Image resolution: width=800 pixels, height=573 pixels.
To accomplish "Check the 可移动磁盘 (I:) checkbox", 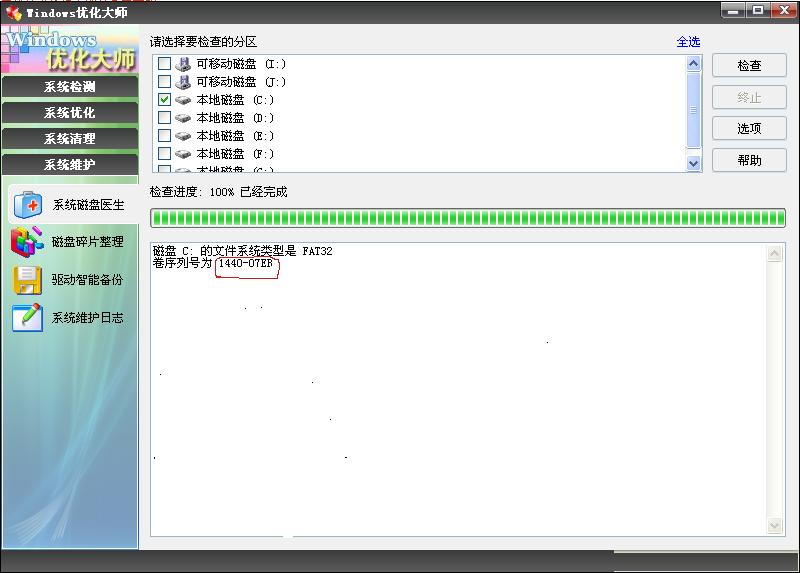I will (x=164, y=63).
